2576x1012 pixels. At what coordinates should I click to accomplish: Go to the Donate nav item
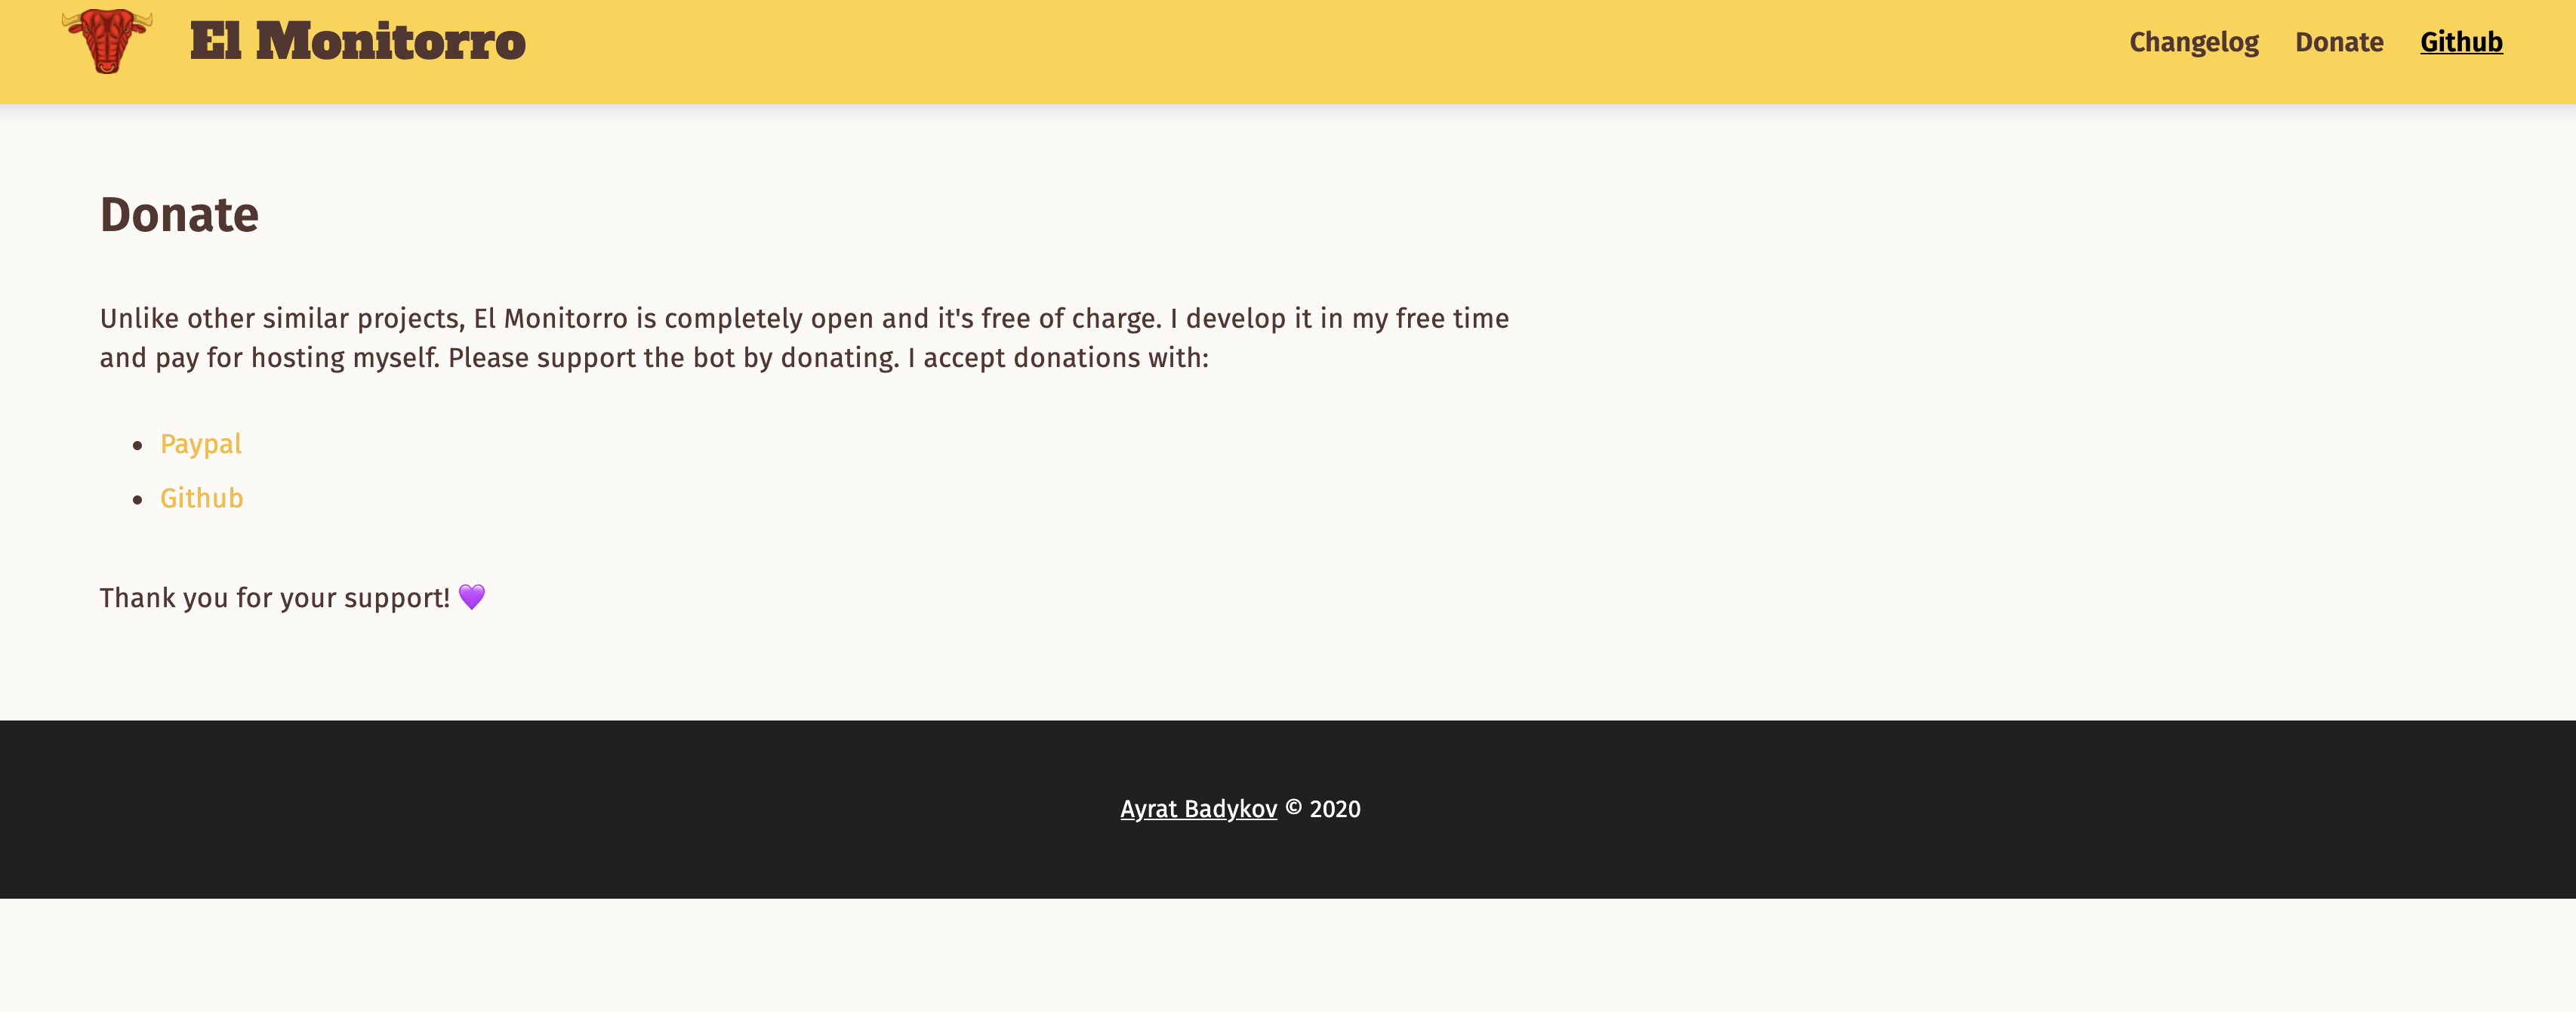click(x=2338, y=42)
